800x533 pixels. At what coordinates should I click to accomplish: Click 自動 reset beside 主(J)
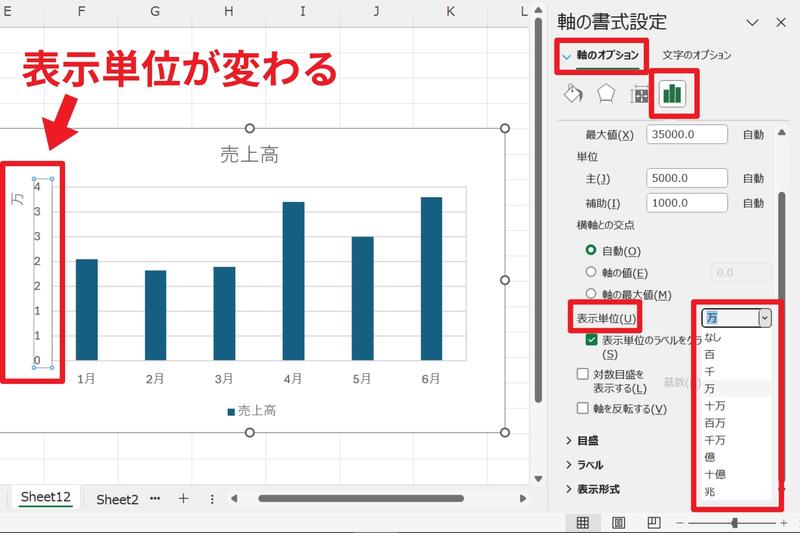(753, 178)
